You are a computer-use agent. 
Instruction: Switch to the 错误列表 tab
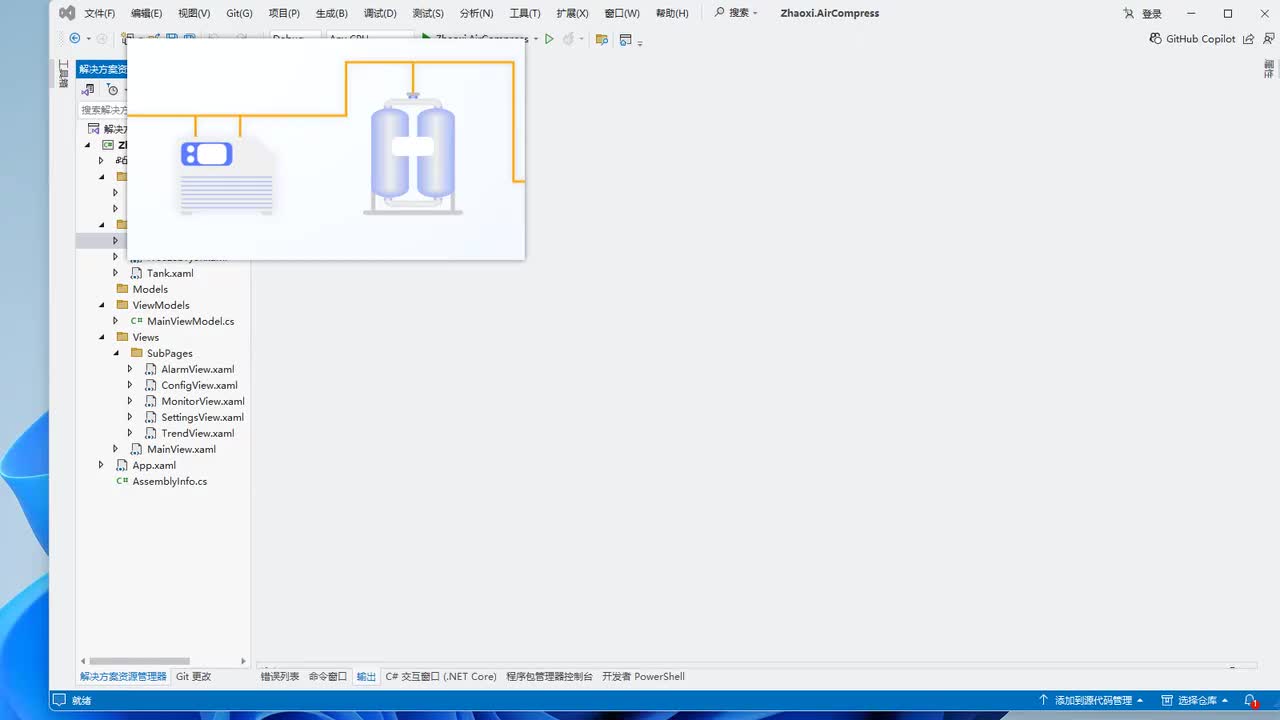pyautogui.click(x=280, y=677)
